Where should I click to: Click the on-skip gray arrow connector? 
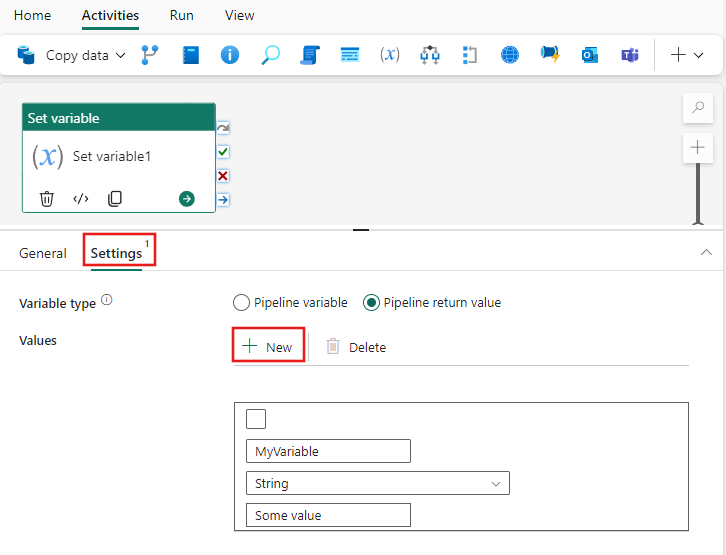pyautogui.click(x=223, y=128)
